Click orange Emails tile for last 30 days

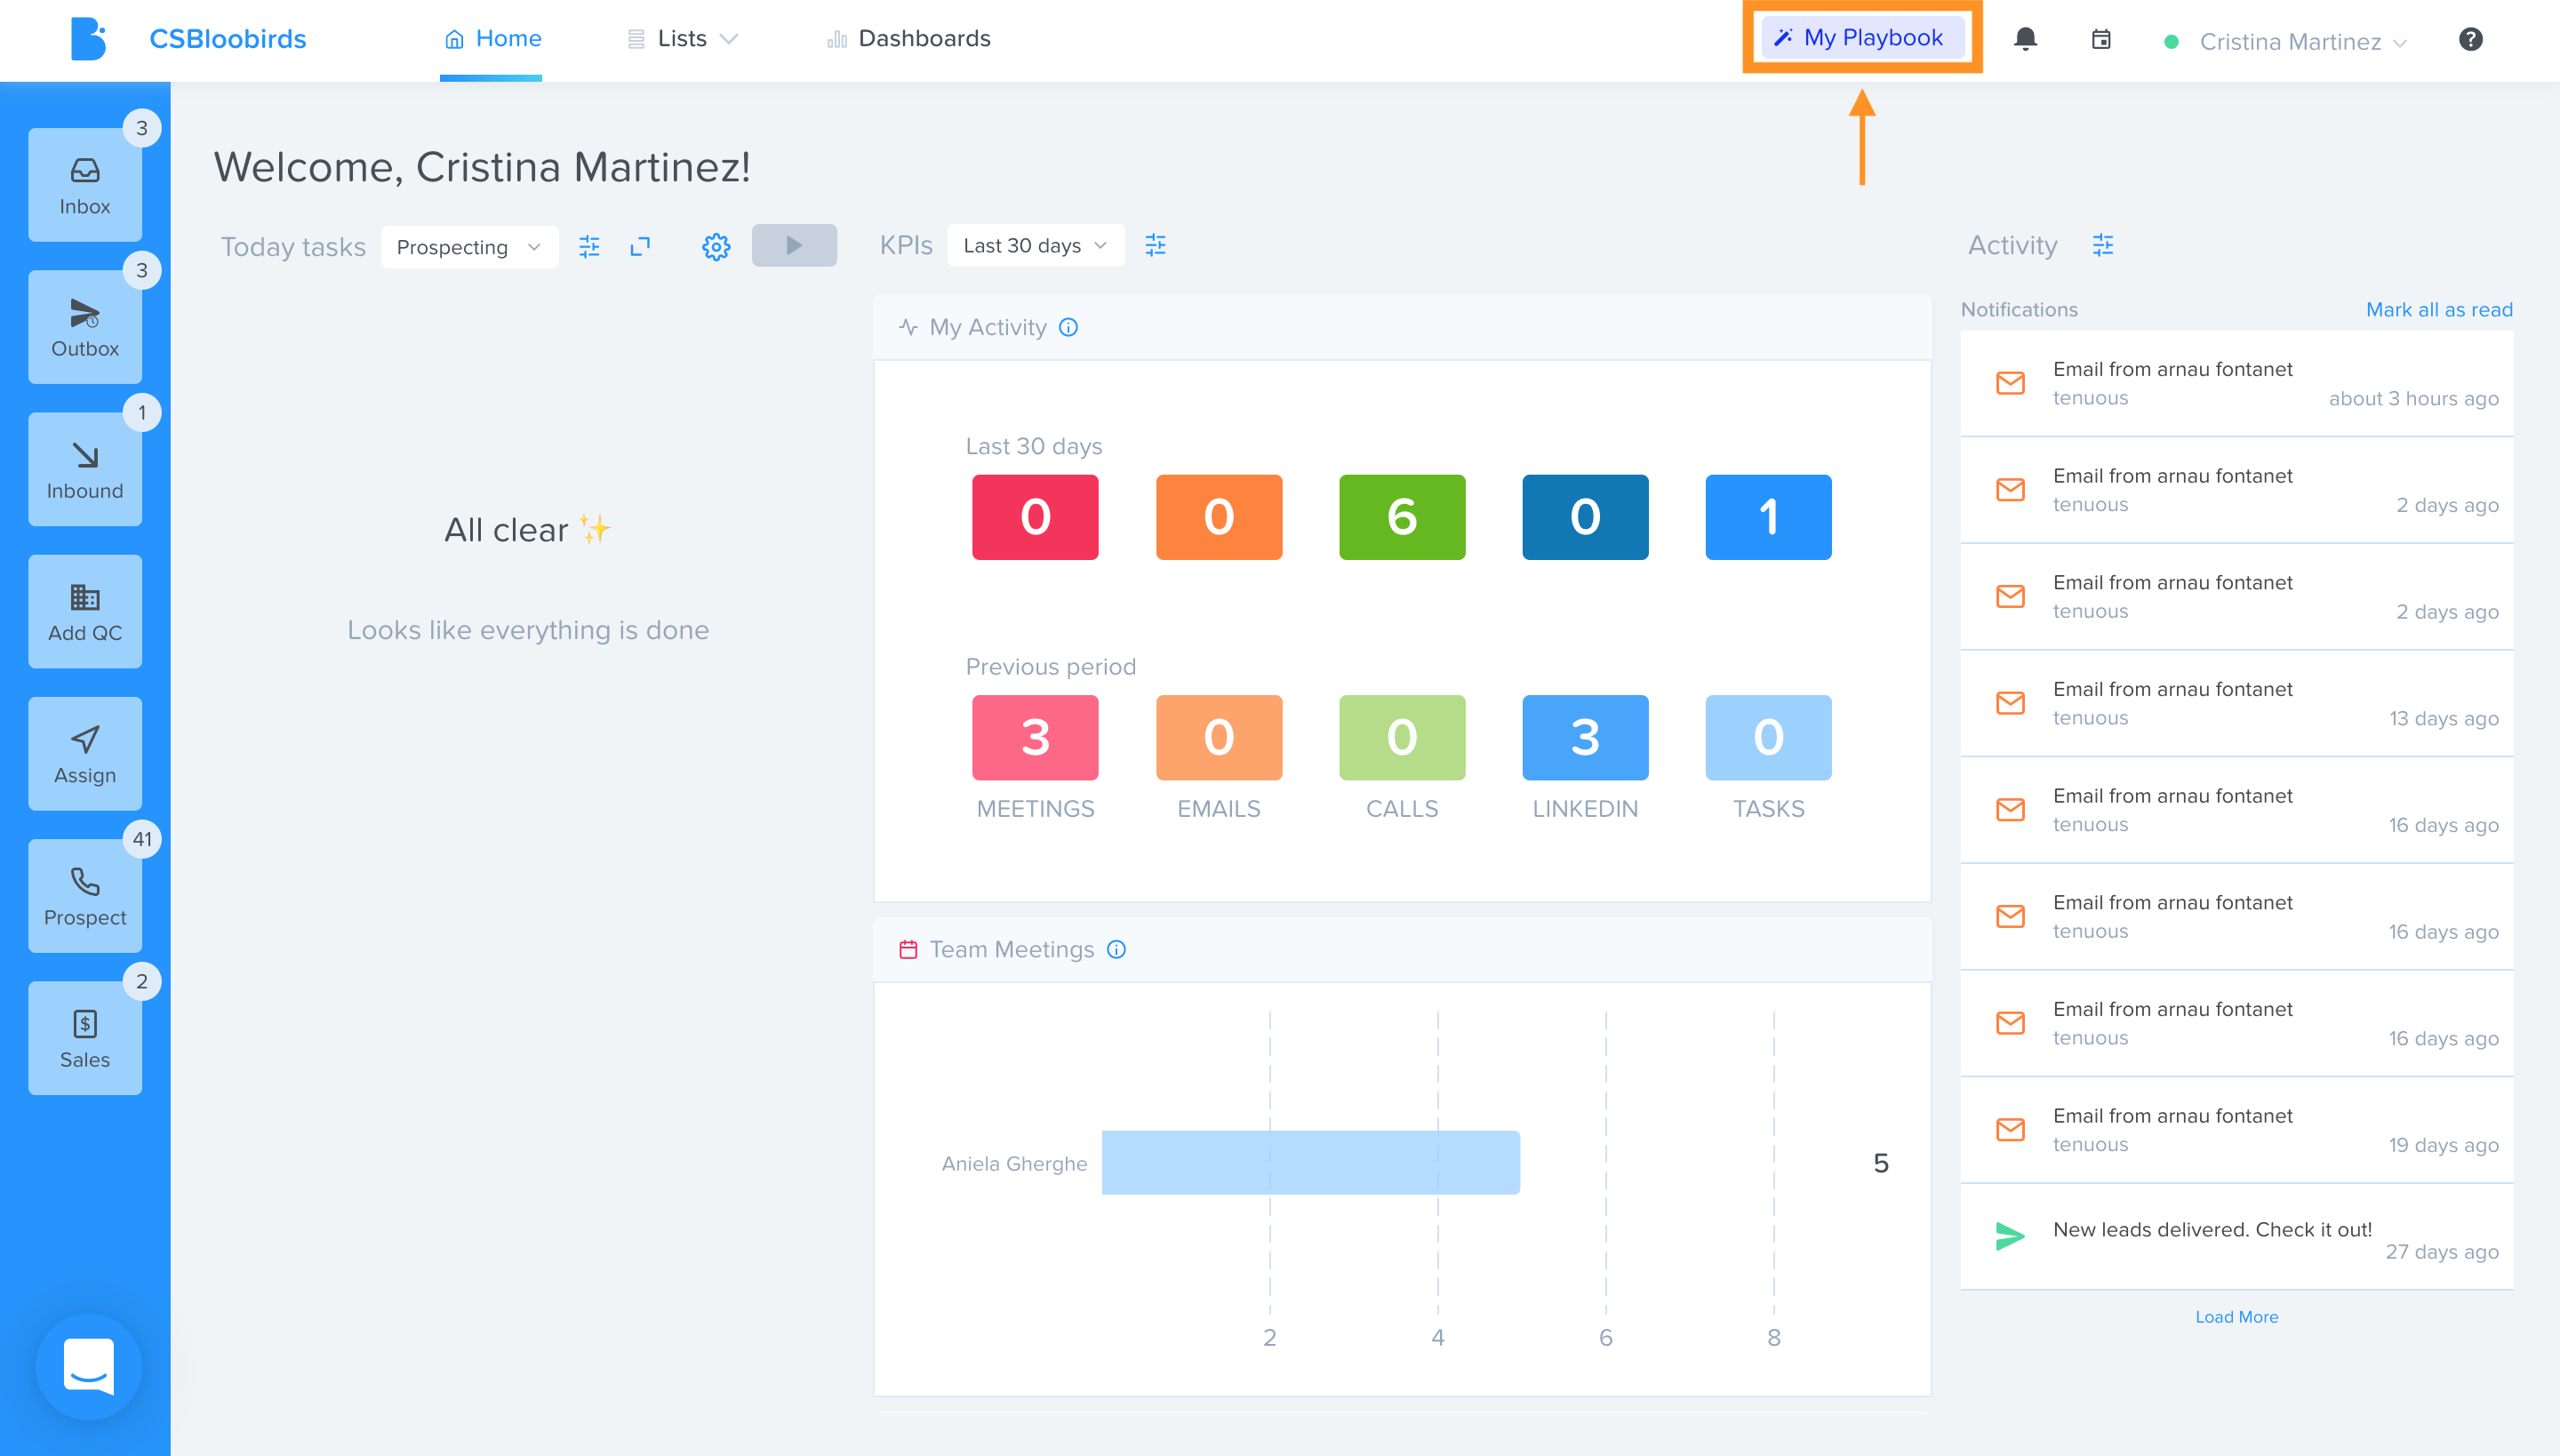1219,517
